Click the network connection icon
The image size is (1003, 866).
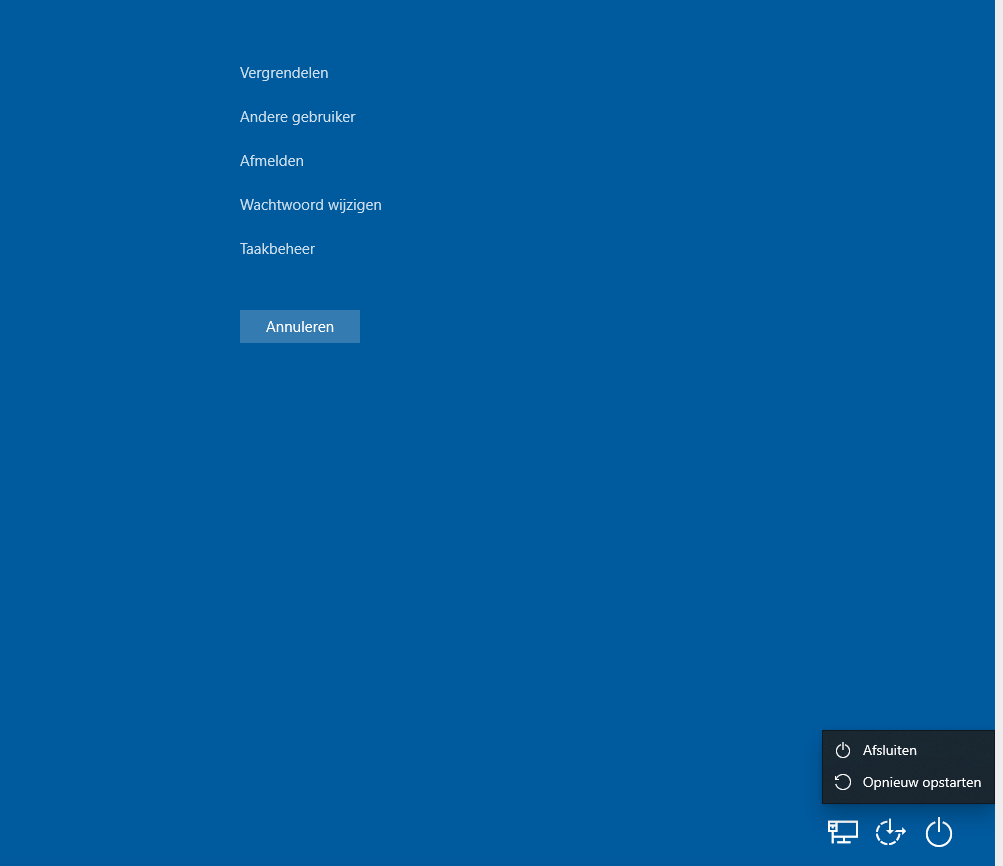coord(842,832)
